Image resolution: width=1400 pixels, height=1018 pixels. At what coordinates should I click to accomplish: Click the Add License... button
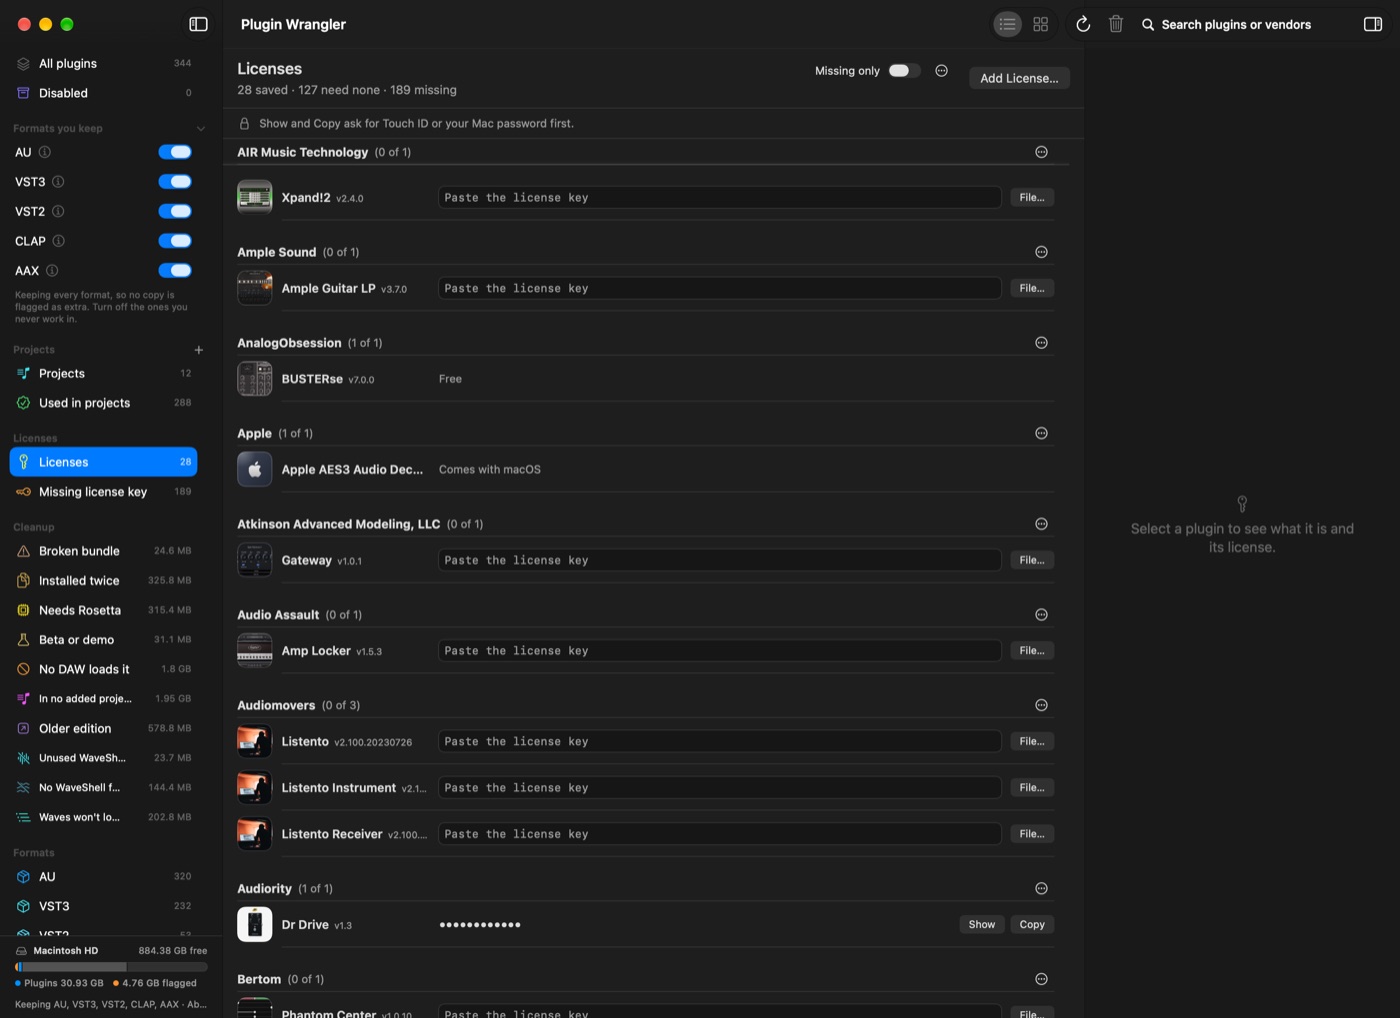click(1019, 78)
